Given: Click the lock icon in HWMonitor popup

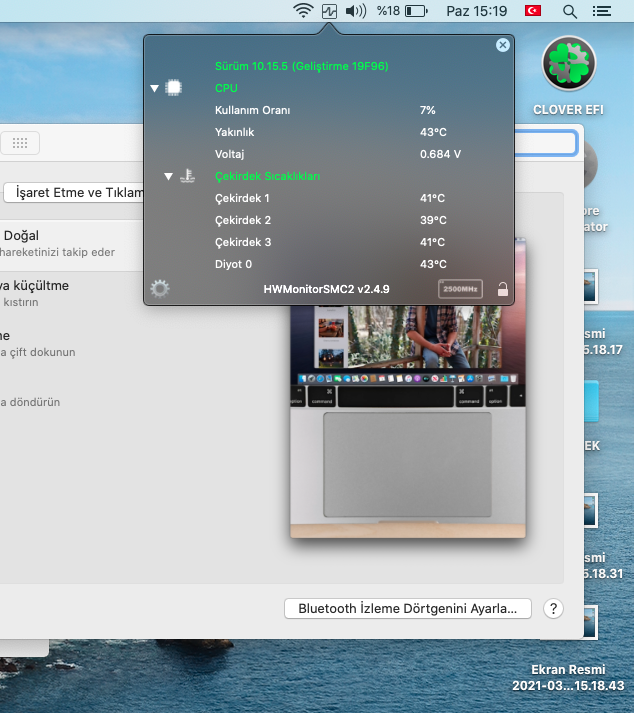Looking at the screenshot, I should point(502,289).
